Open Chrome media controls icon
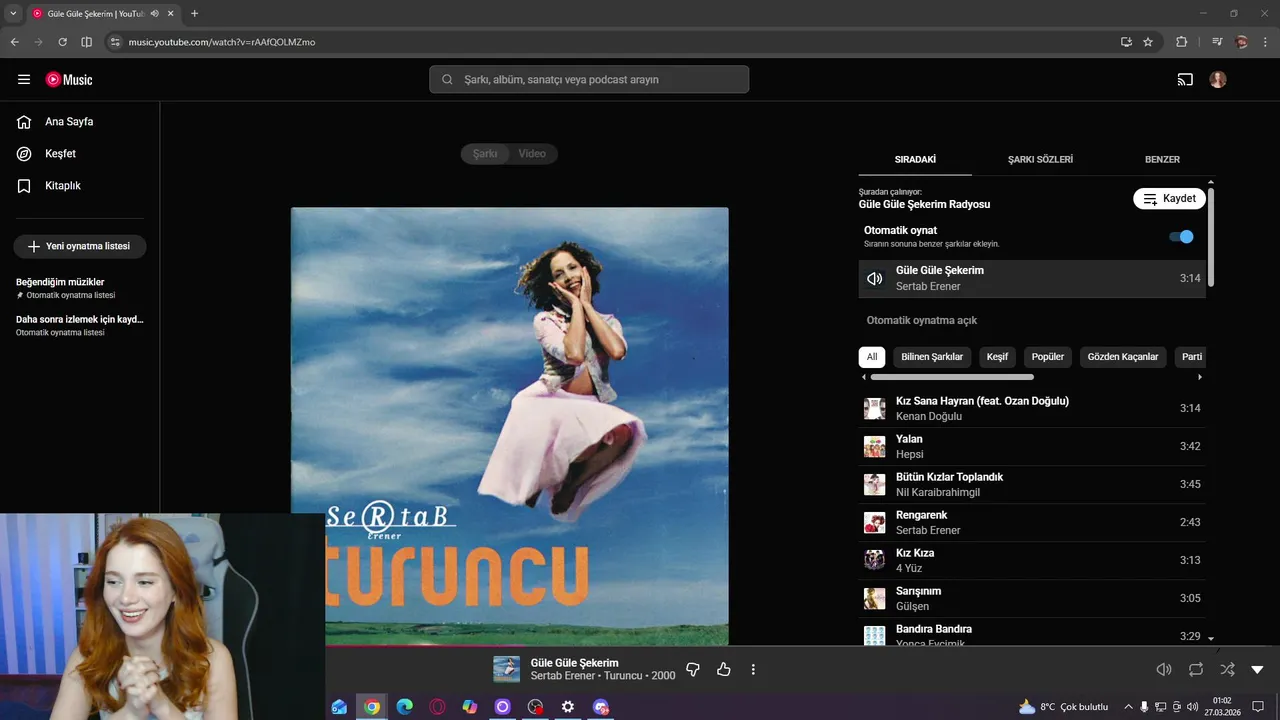1280x720 pixels. pos(1217,42)
